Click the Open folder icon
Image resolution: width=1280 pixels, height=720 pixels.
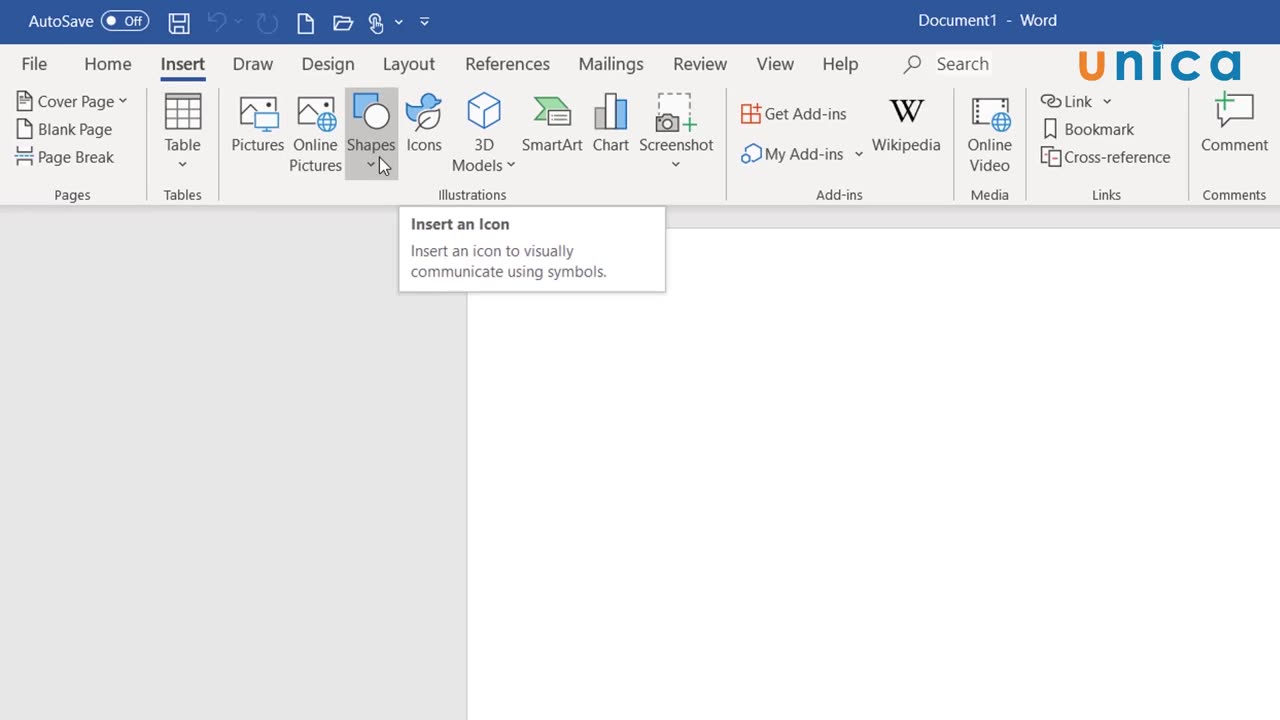[x=343, y=22]
